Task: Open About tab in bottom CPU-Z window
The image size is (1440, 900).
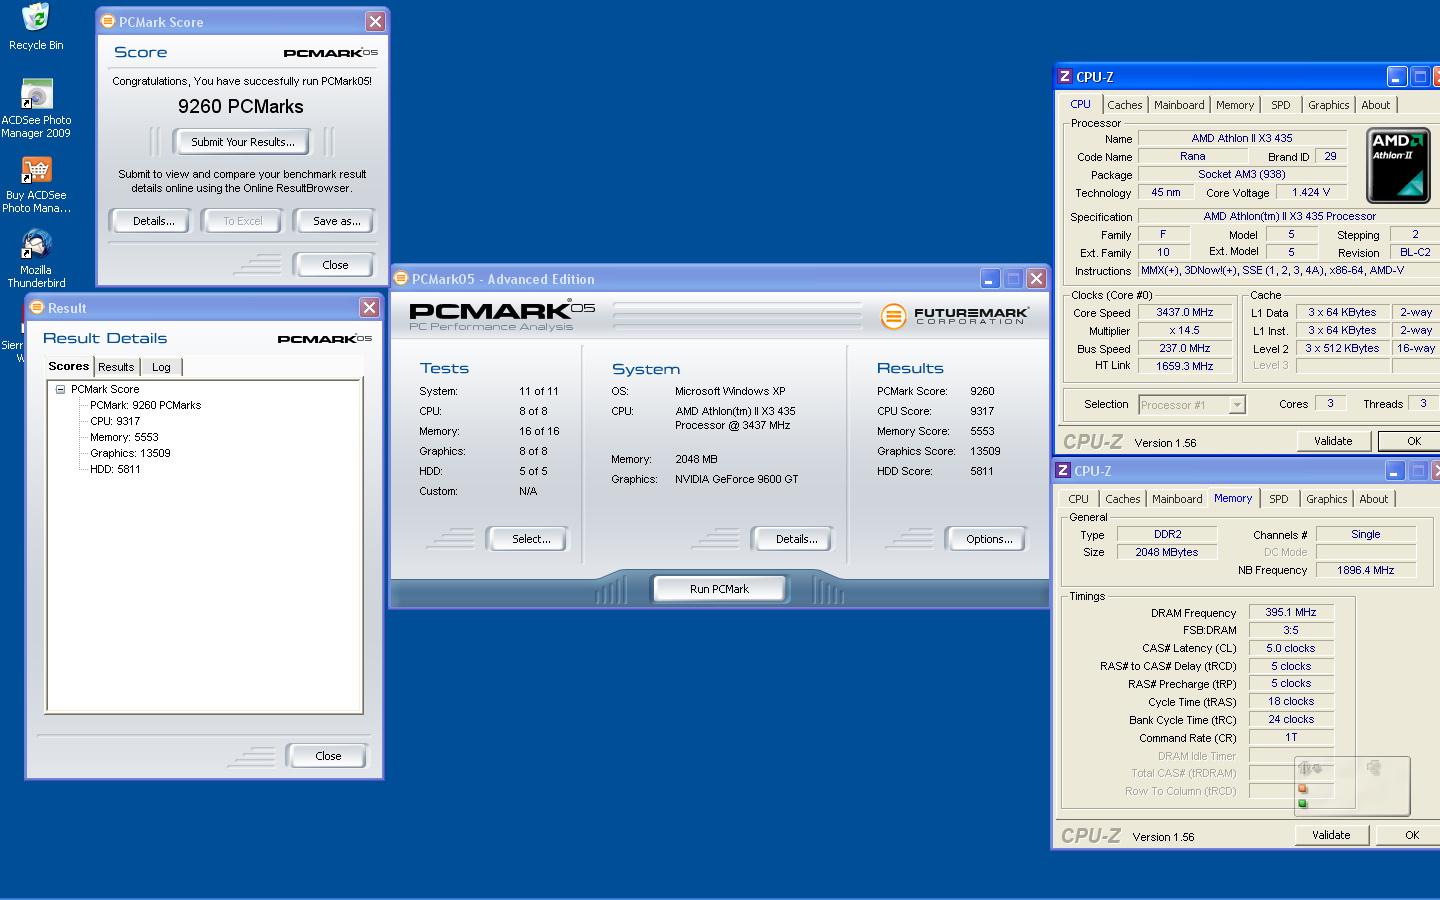Action: (1373, 499)
